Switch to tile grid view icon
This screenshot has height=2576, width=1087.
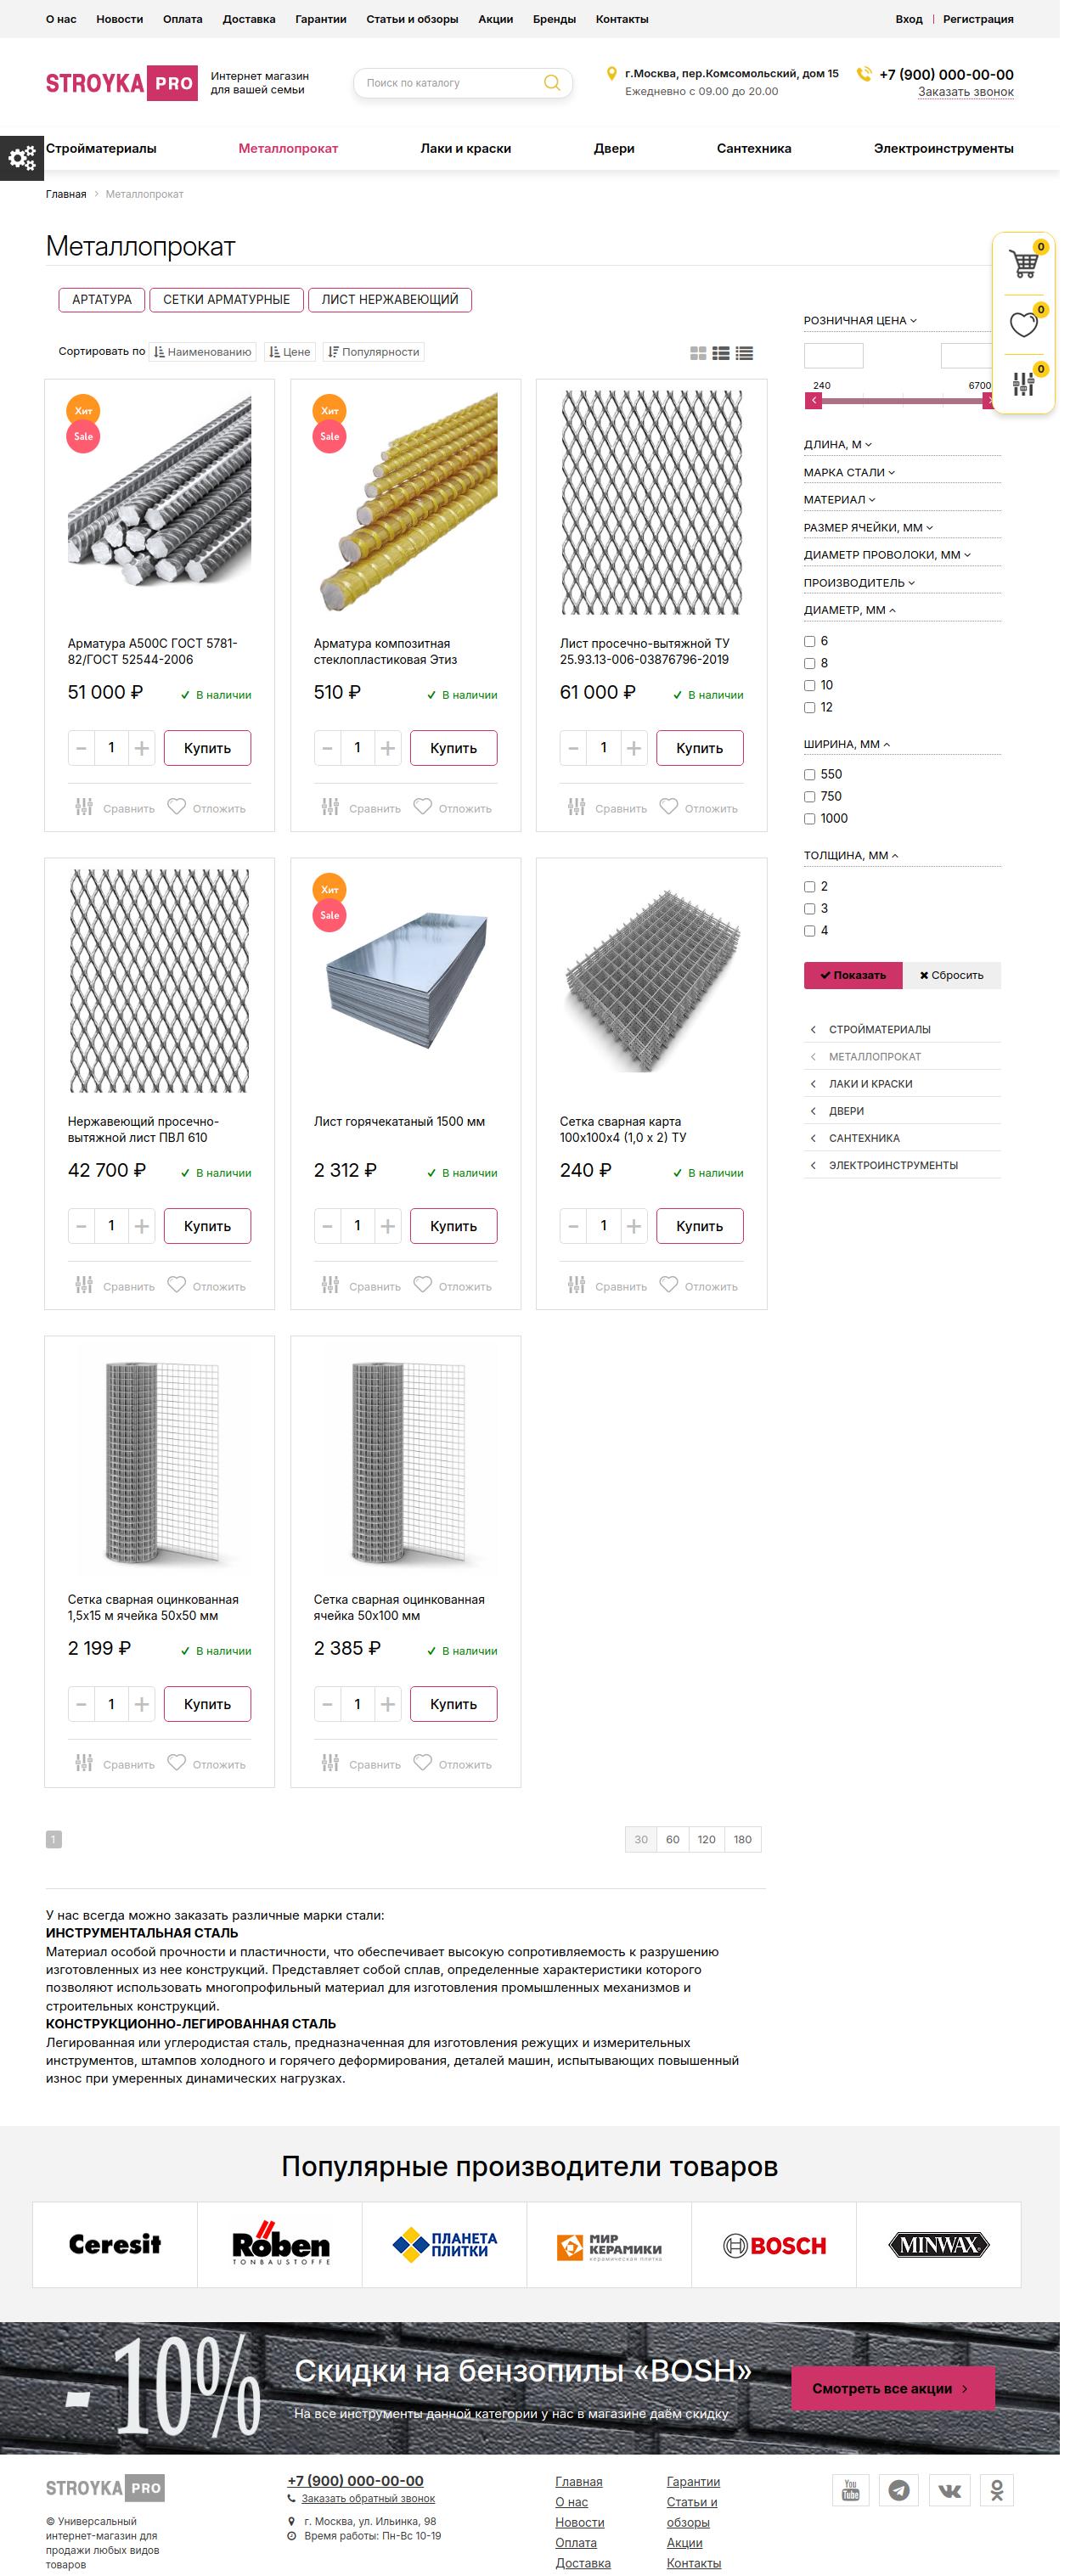[698, 353]
